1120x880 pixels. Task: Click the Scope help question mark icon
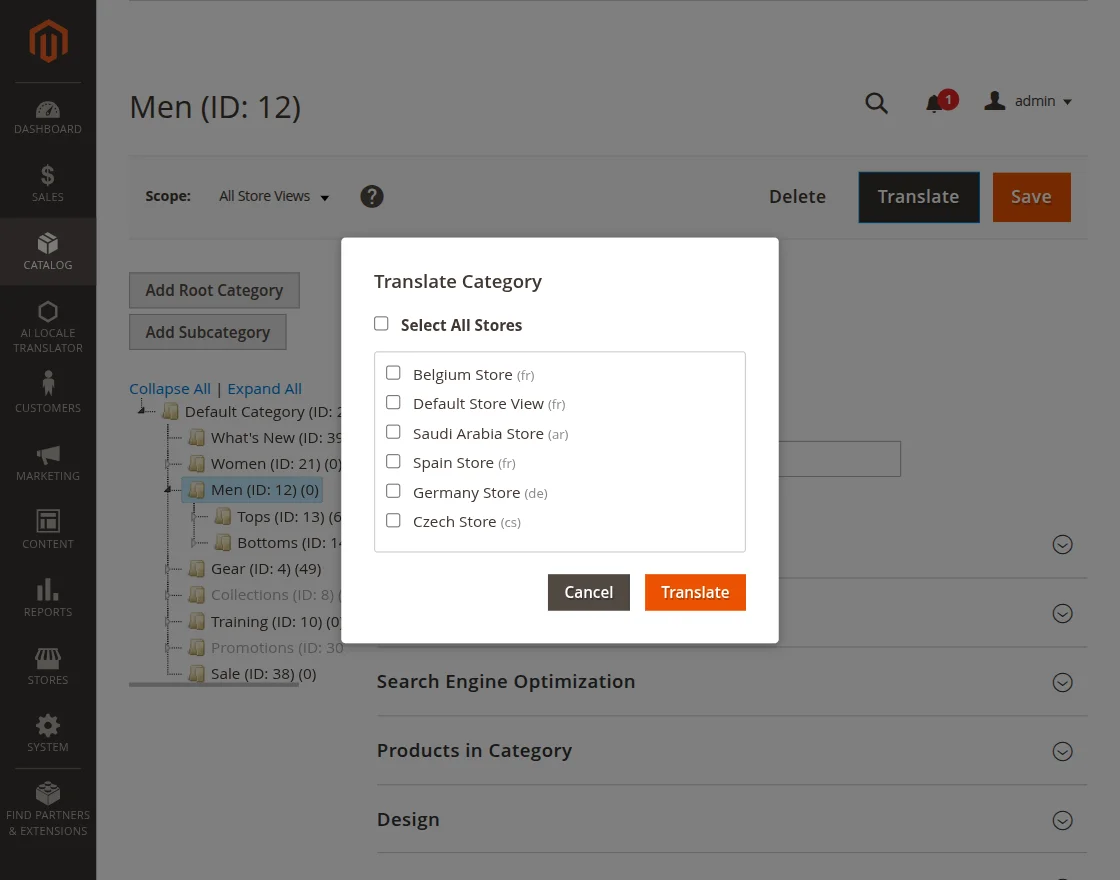[x=372, y=196]
